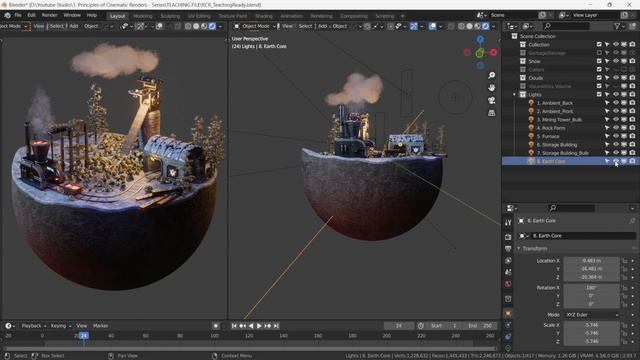Click the red X axis navigation gizmo
Viewport: 640px width, 360px height.
(493, 53)
